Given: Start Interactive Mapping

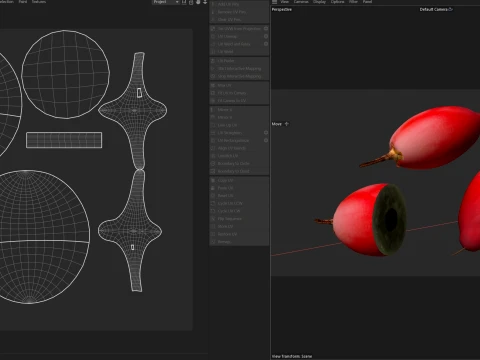Looking at the screenshot, I should tap(239, 69).
